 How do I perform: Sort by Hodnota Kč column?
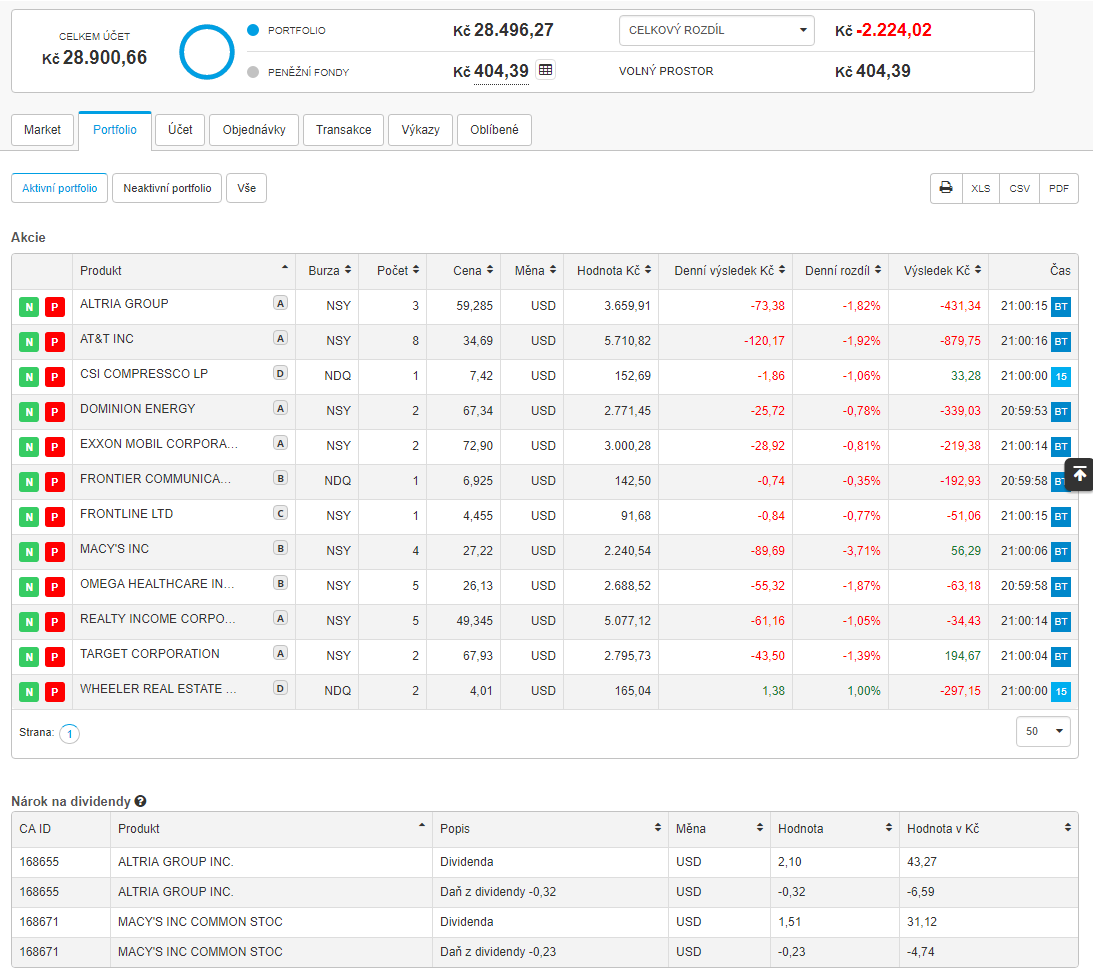(611, 270)
